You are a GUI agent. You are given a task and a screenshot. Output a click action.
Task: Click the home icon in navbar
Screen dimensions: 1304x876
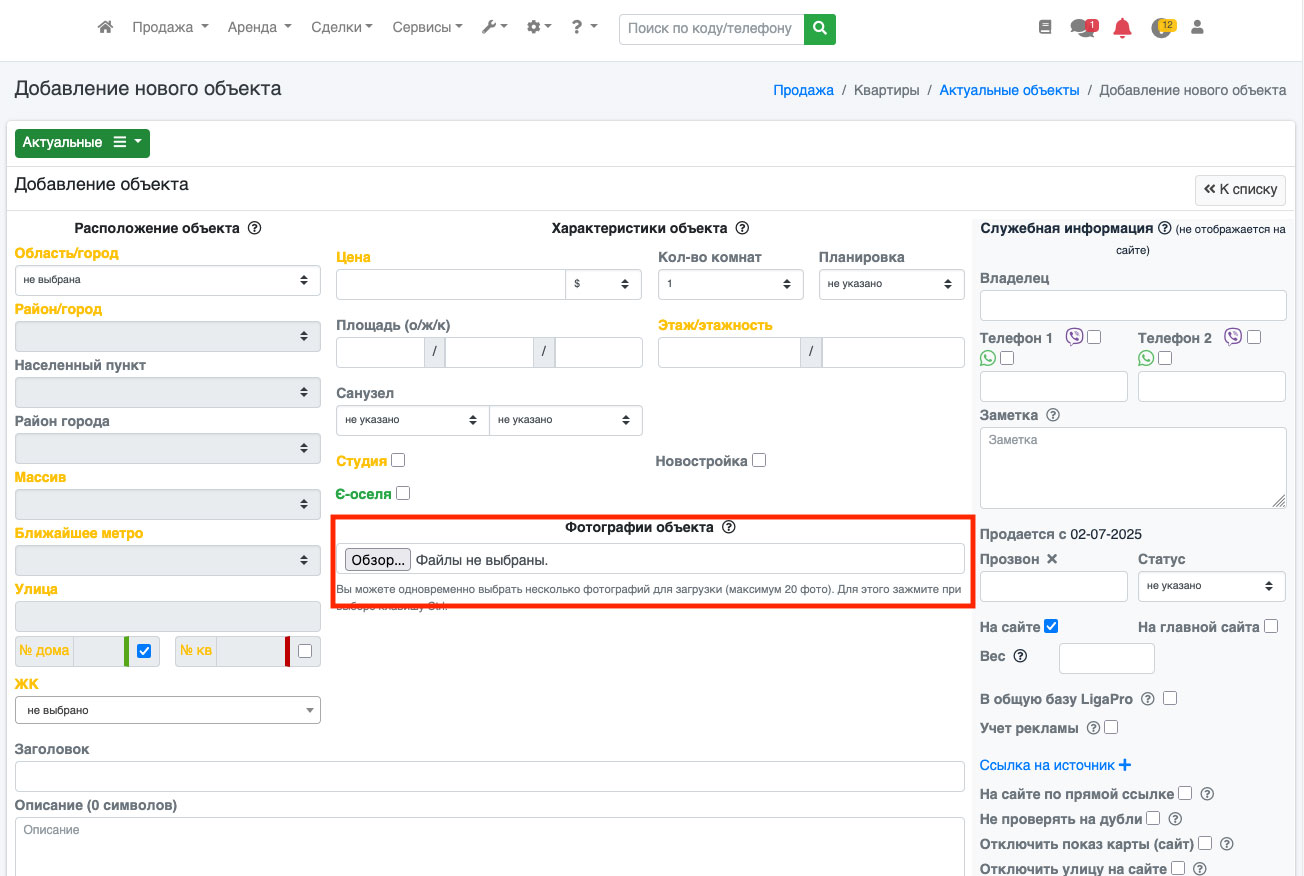[105, 28]
